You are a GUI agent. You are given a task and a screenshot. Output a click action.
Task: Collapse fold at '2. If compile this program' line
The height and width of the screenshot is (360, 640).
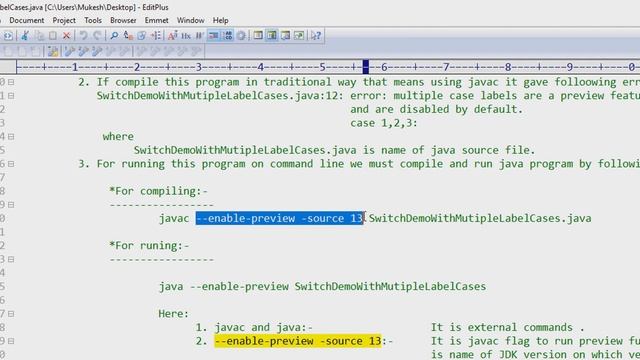(11, 82)
